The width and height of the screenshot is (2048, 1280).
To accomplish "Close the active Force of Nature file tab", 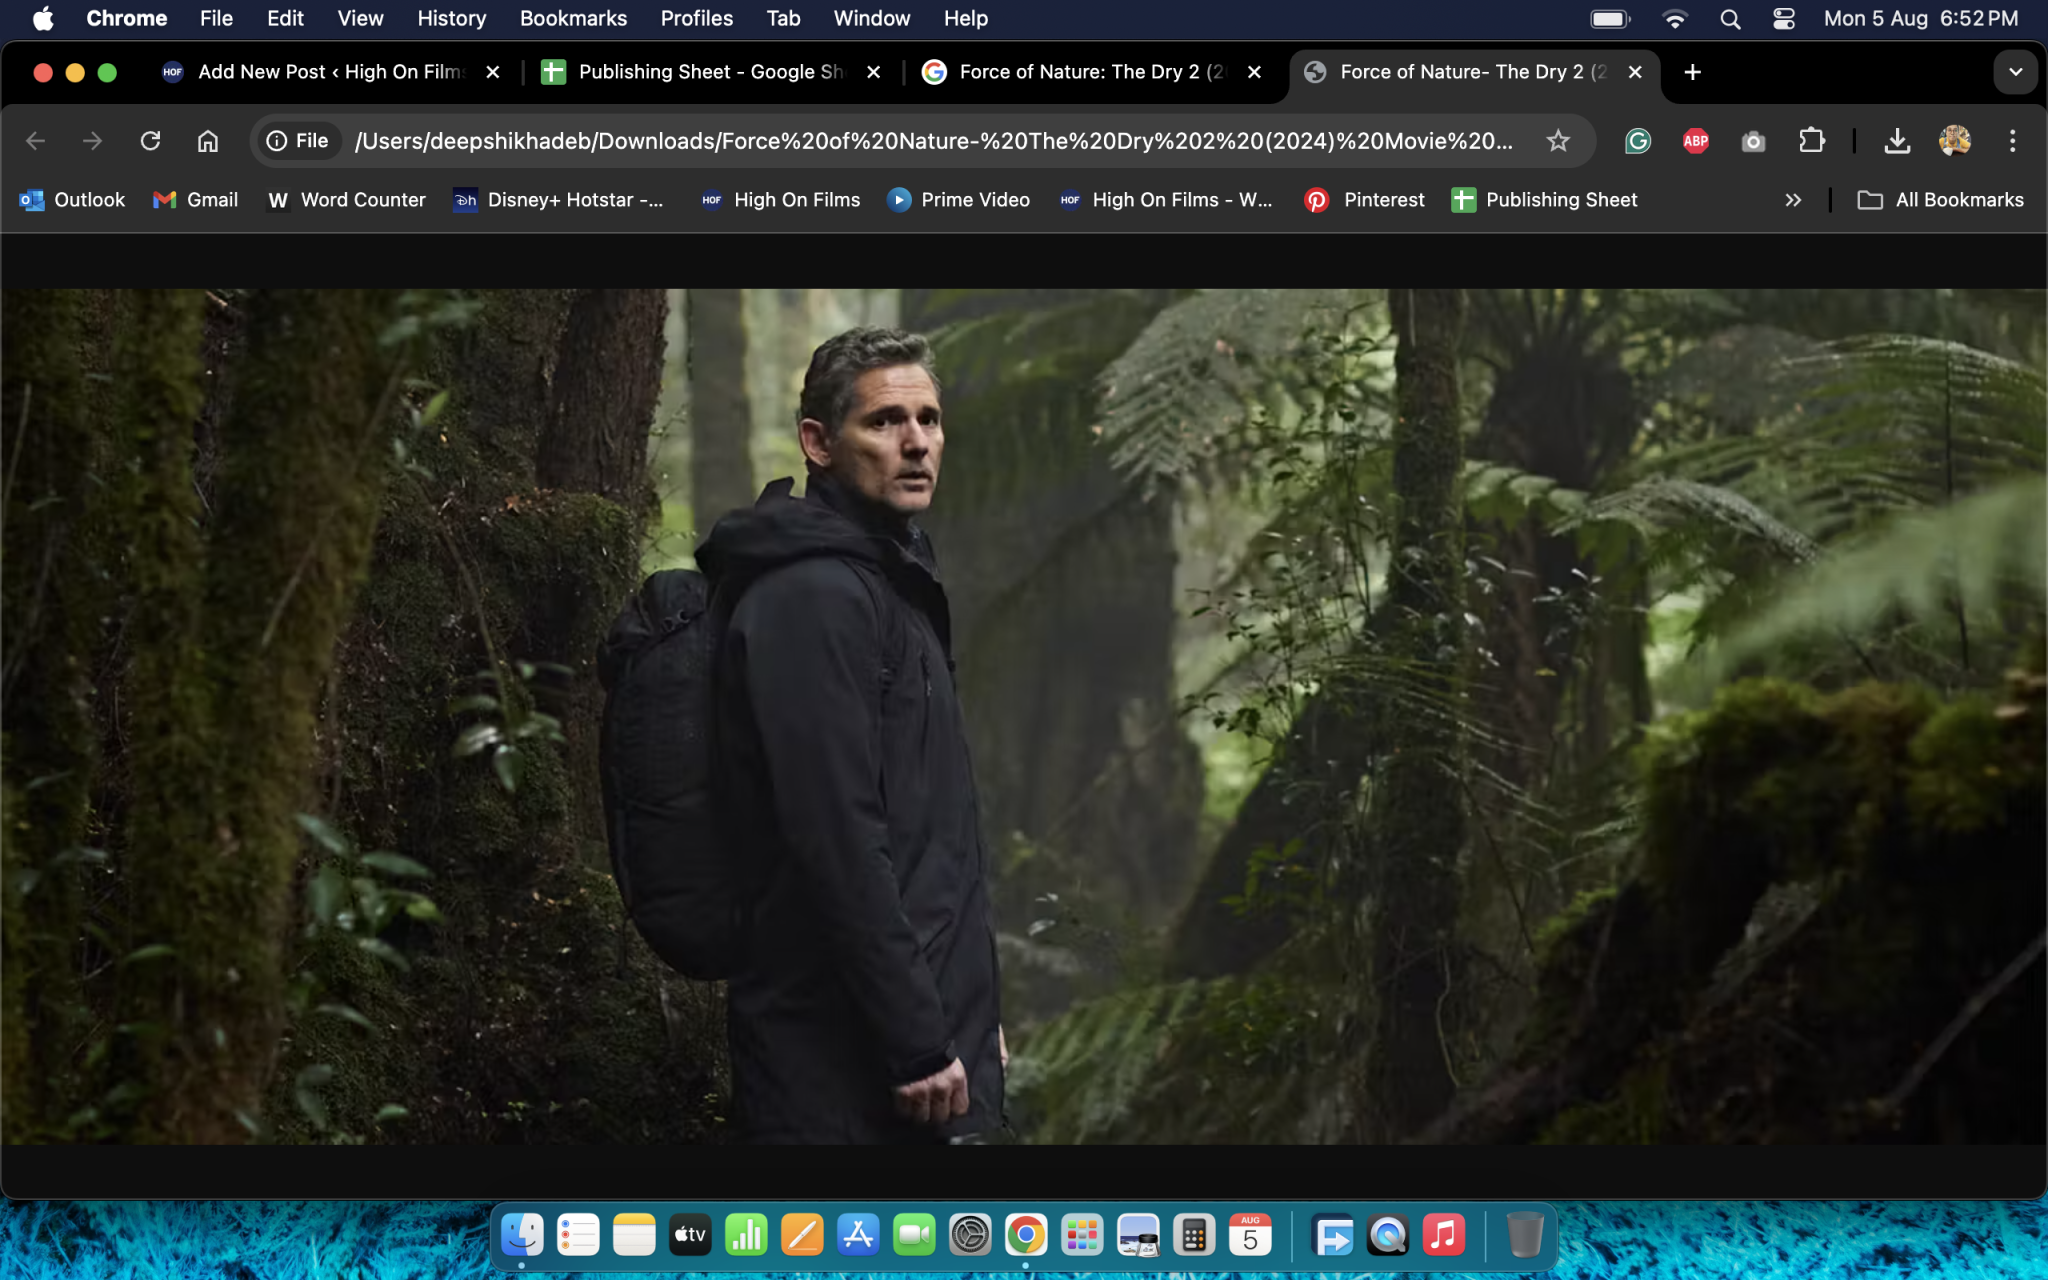I will coord(1635,72).
